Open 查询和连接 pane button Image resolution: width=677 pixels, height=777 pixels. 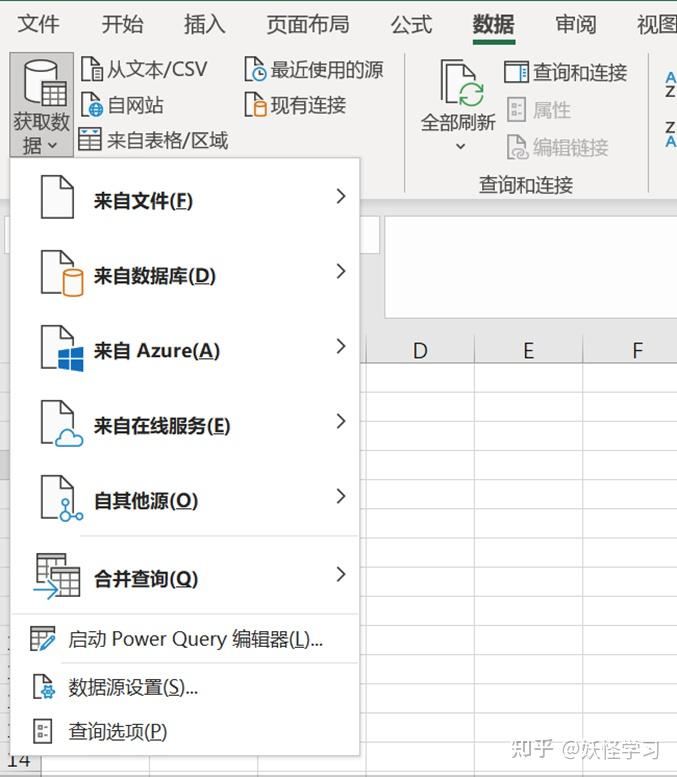point(566,72)
